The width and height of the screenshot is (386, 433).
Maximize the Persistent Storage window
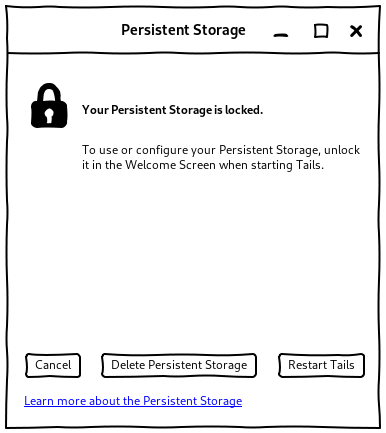pyautogui.click(x=321, y=31)
